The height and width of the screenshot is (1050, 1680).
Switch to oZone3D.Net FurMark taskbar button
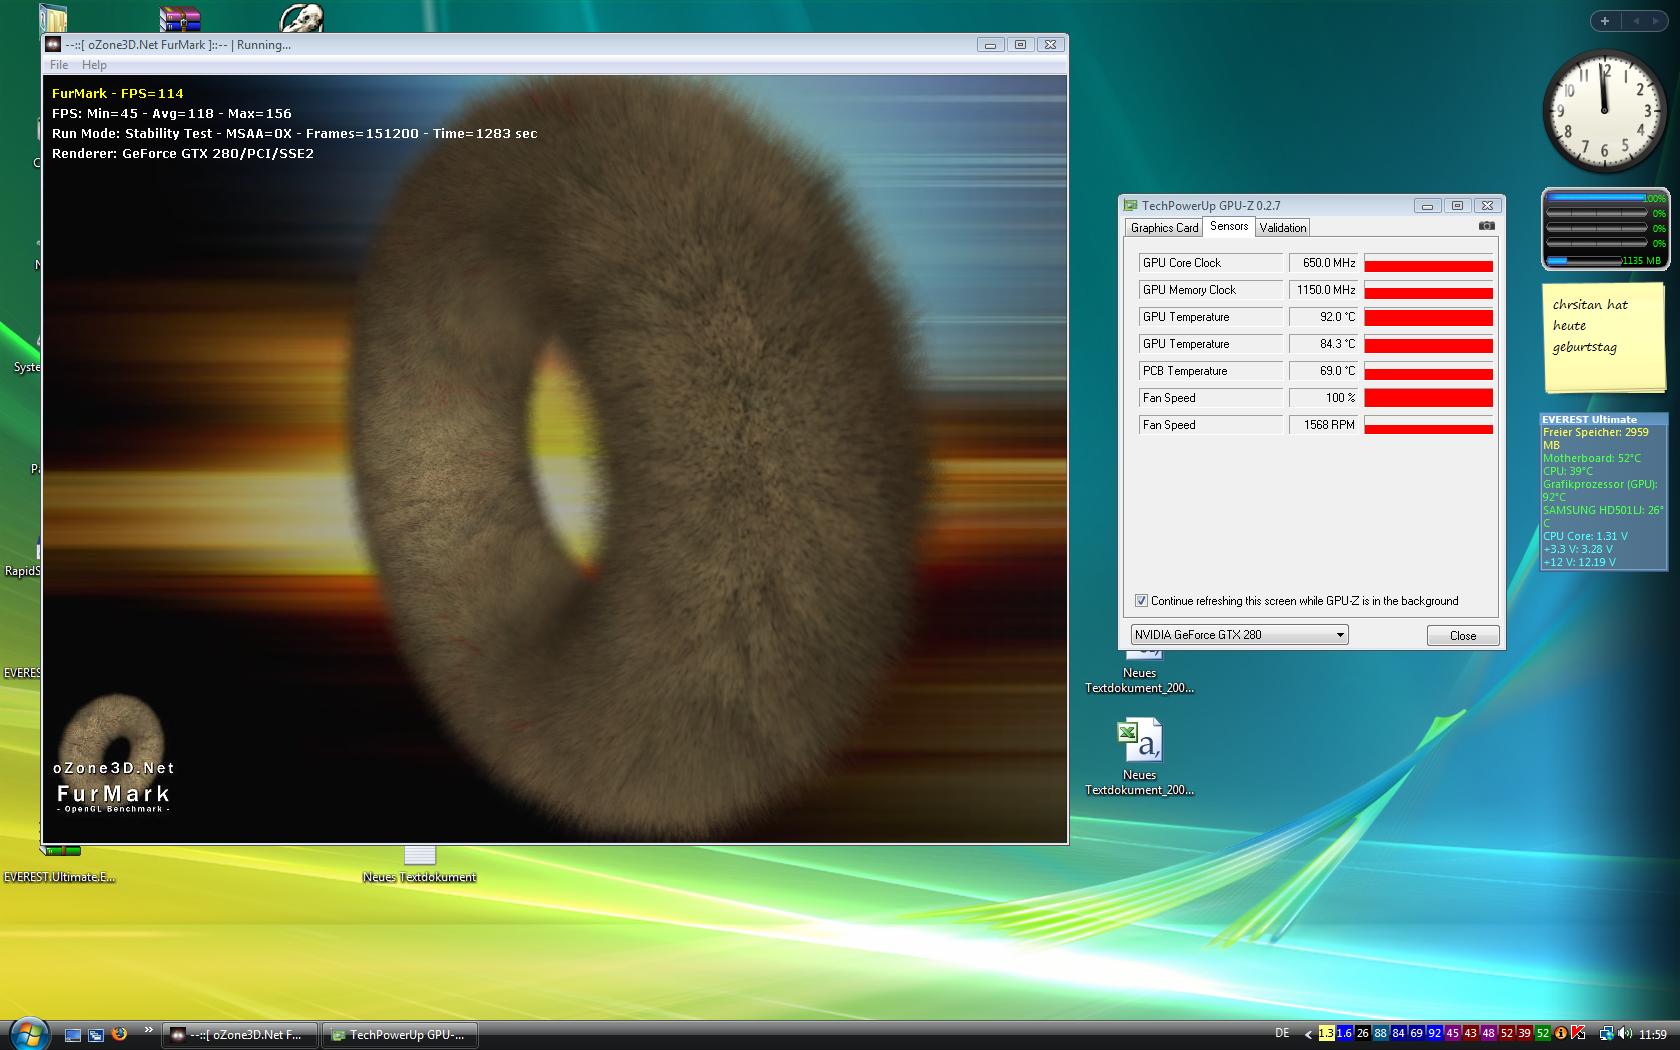[240, 1035]
